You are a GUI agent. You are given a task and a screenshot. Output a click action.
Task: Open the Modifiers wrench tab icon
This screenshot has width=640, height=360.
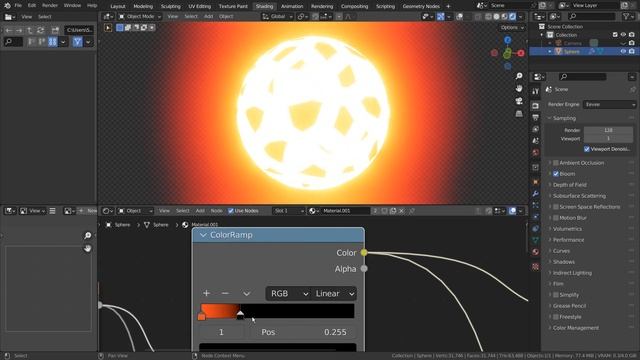[x=536, y=194]
